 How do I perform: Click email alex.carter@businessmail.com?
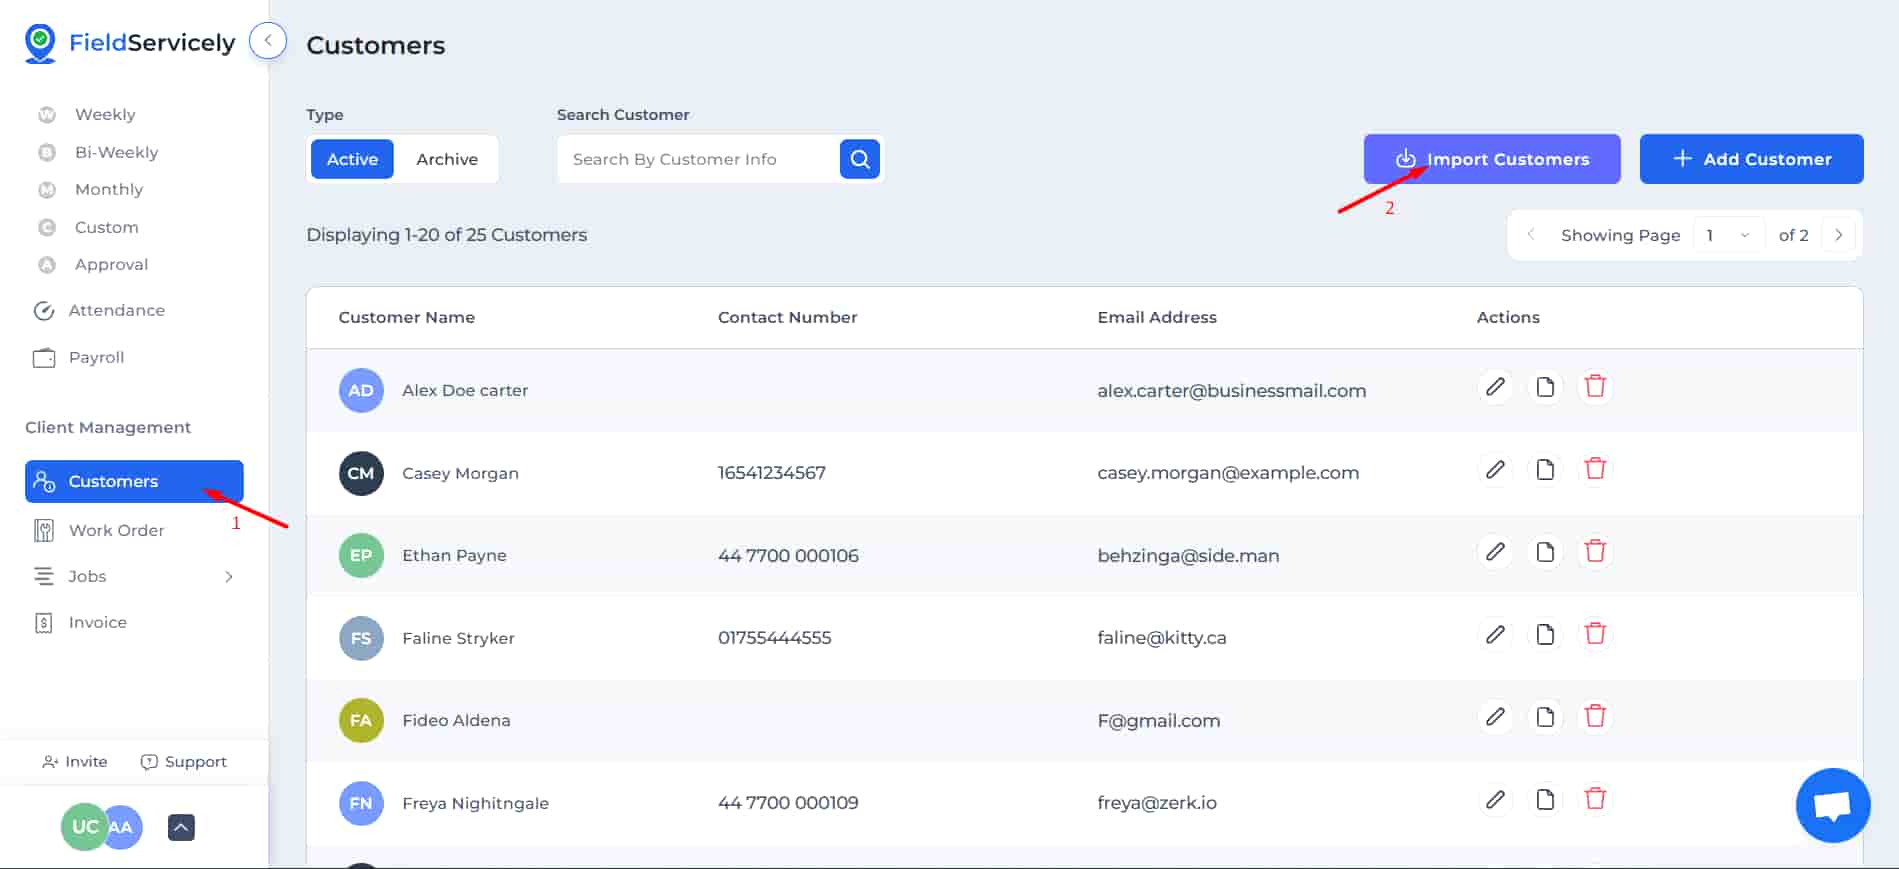1231,390
